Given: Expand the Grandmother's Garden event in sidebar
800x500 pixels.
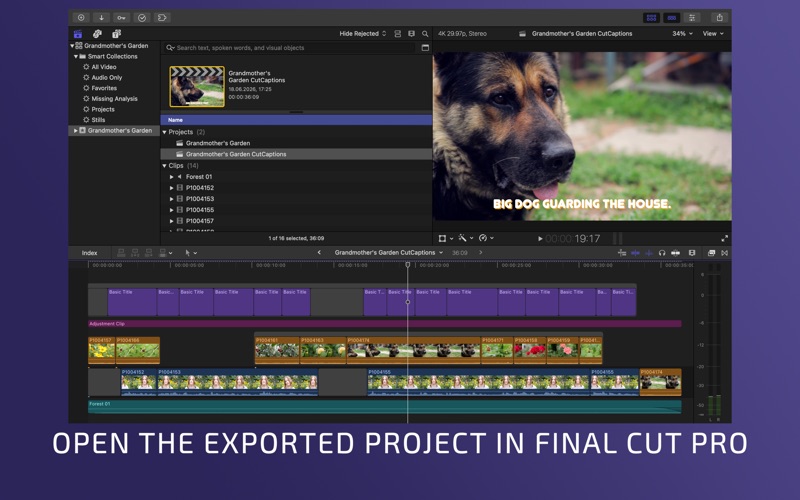Looking at the screenshot, I should click(76, 131).
